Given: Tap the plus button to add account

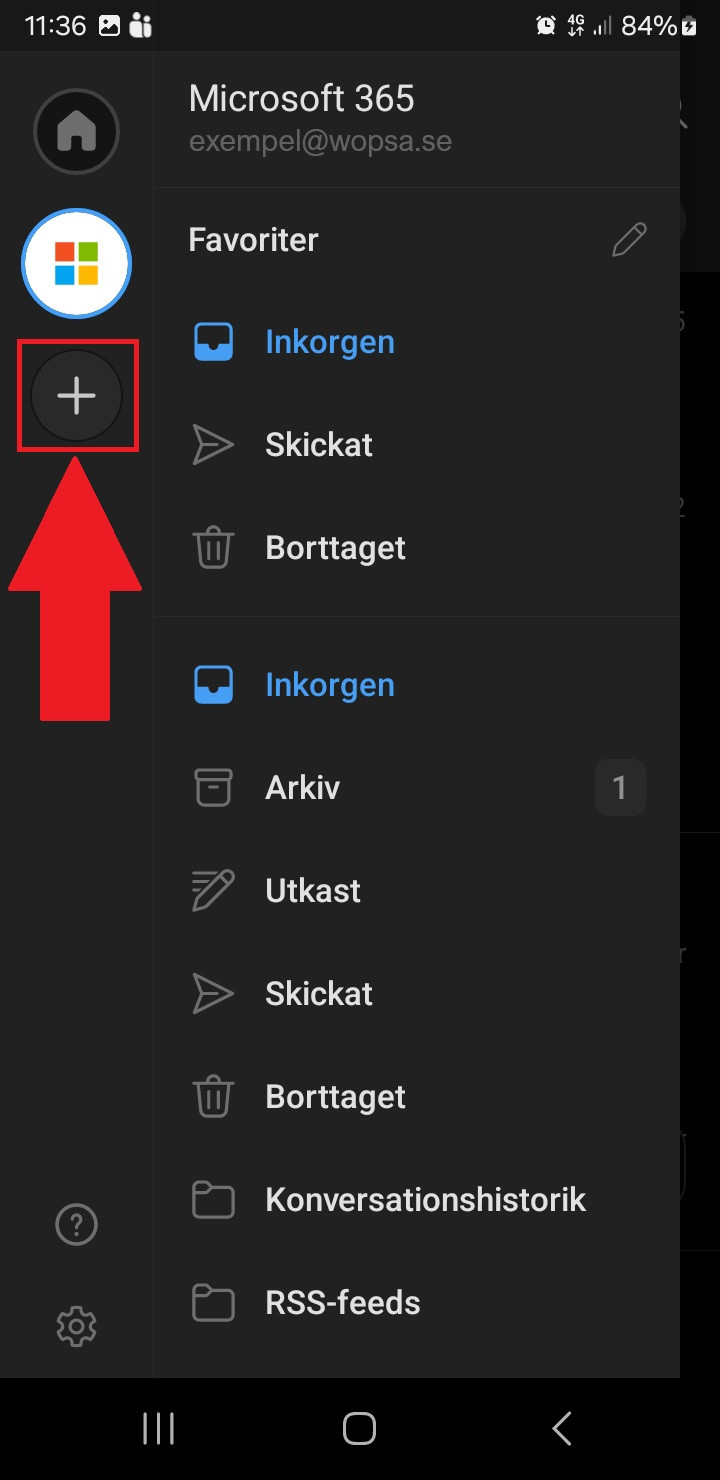Looking at the screenshot, I should (x=77, y=397).
